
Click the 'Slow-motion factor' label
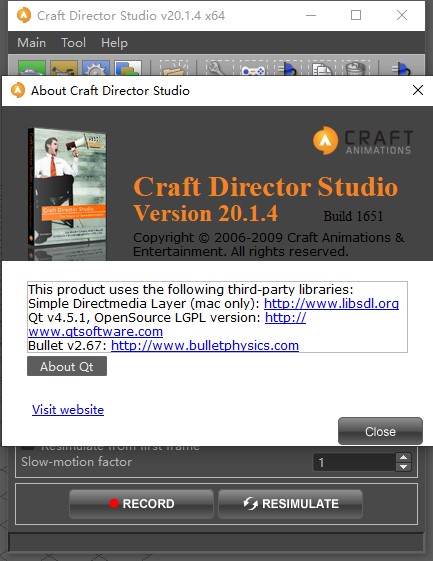[x=77, y=462]
